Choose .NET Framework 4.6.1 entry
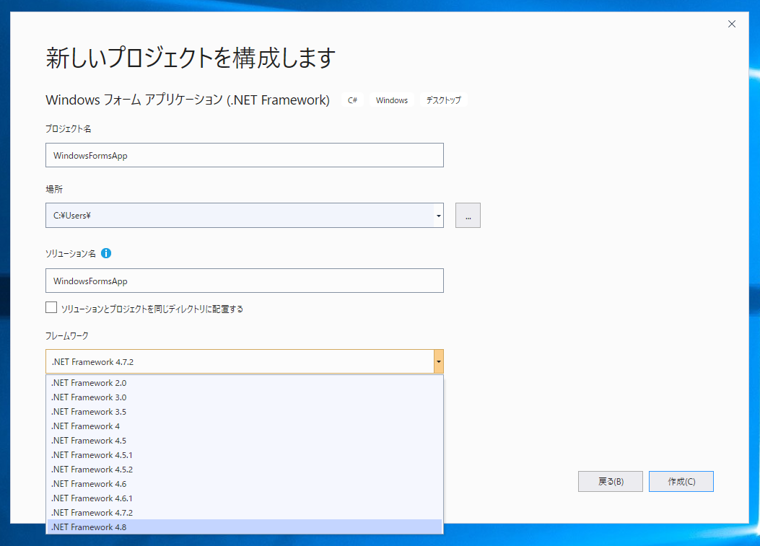This screenshot has width=760, height=546. (244, 498)
